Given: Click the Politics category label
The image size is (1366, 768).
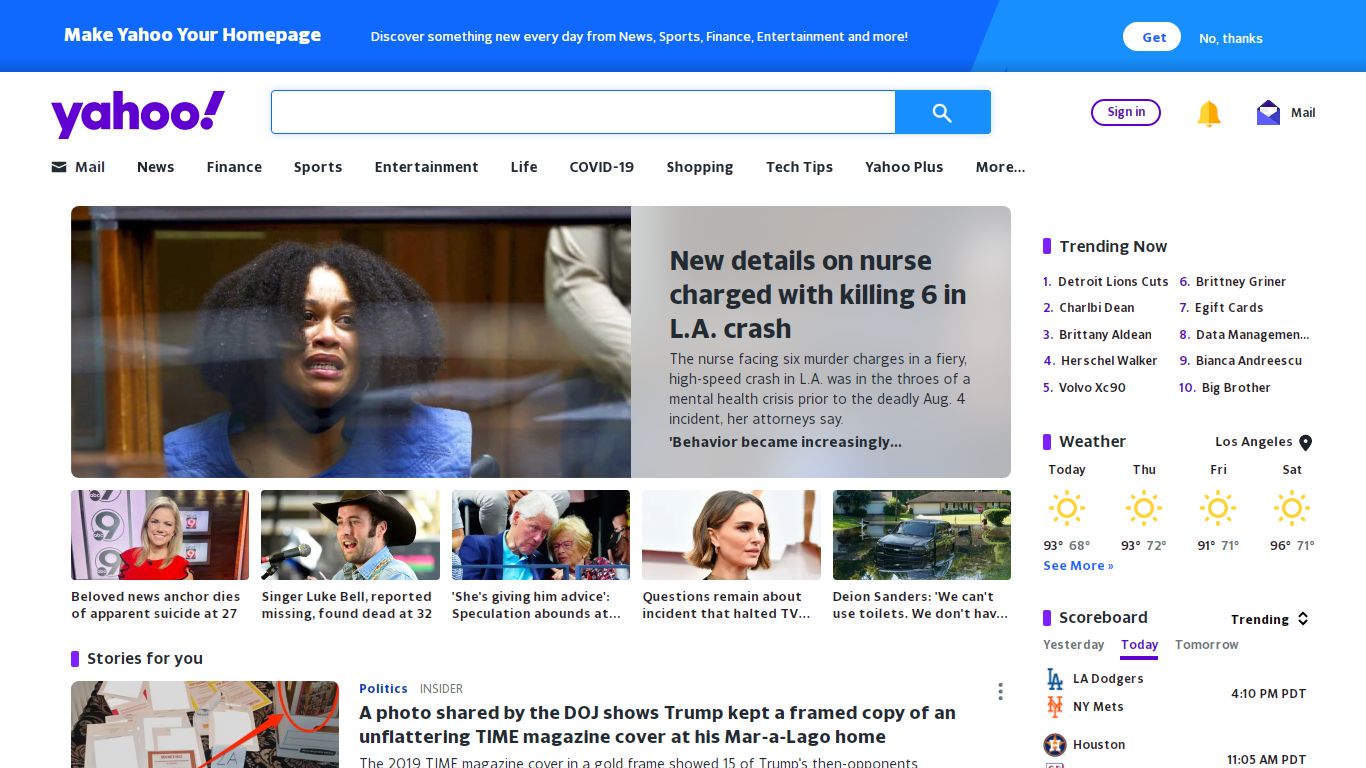Looking at the screenshot, I should 383,689.
